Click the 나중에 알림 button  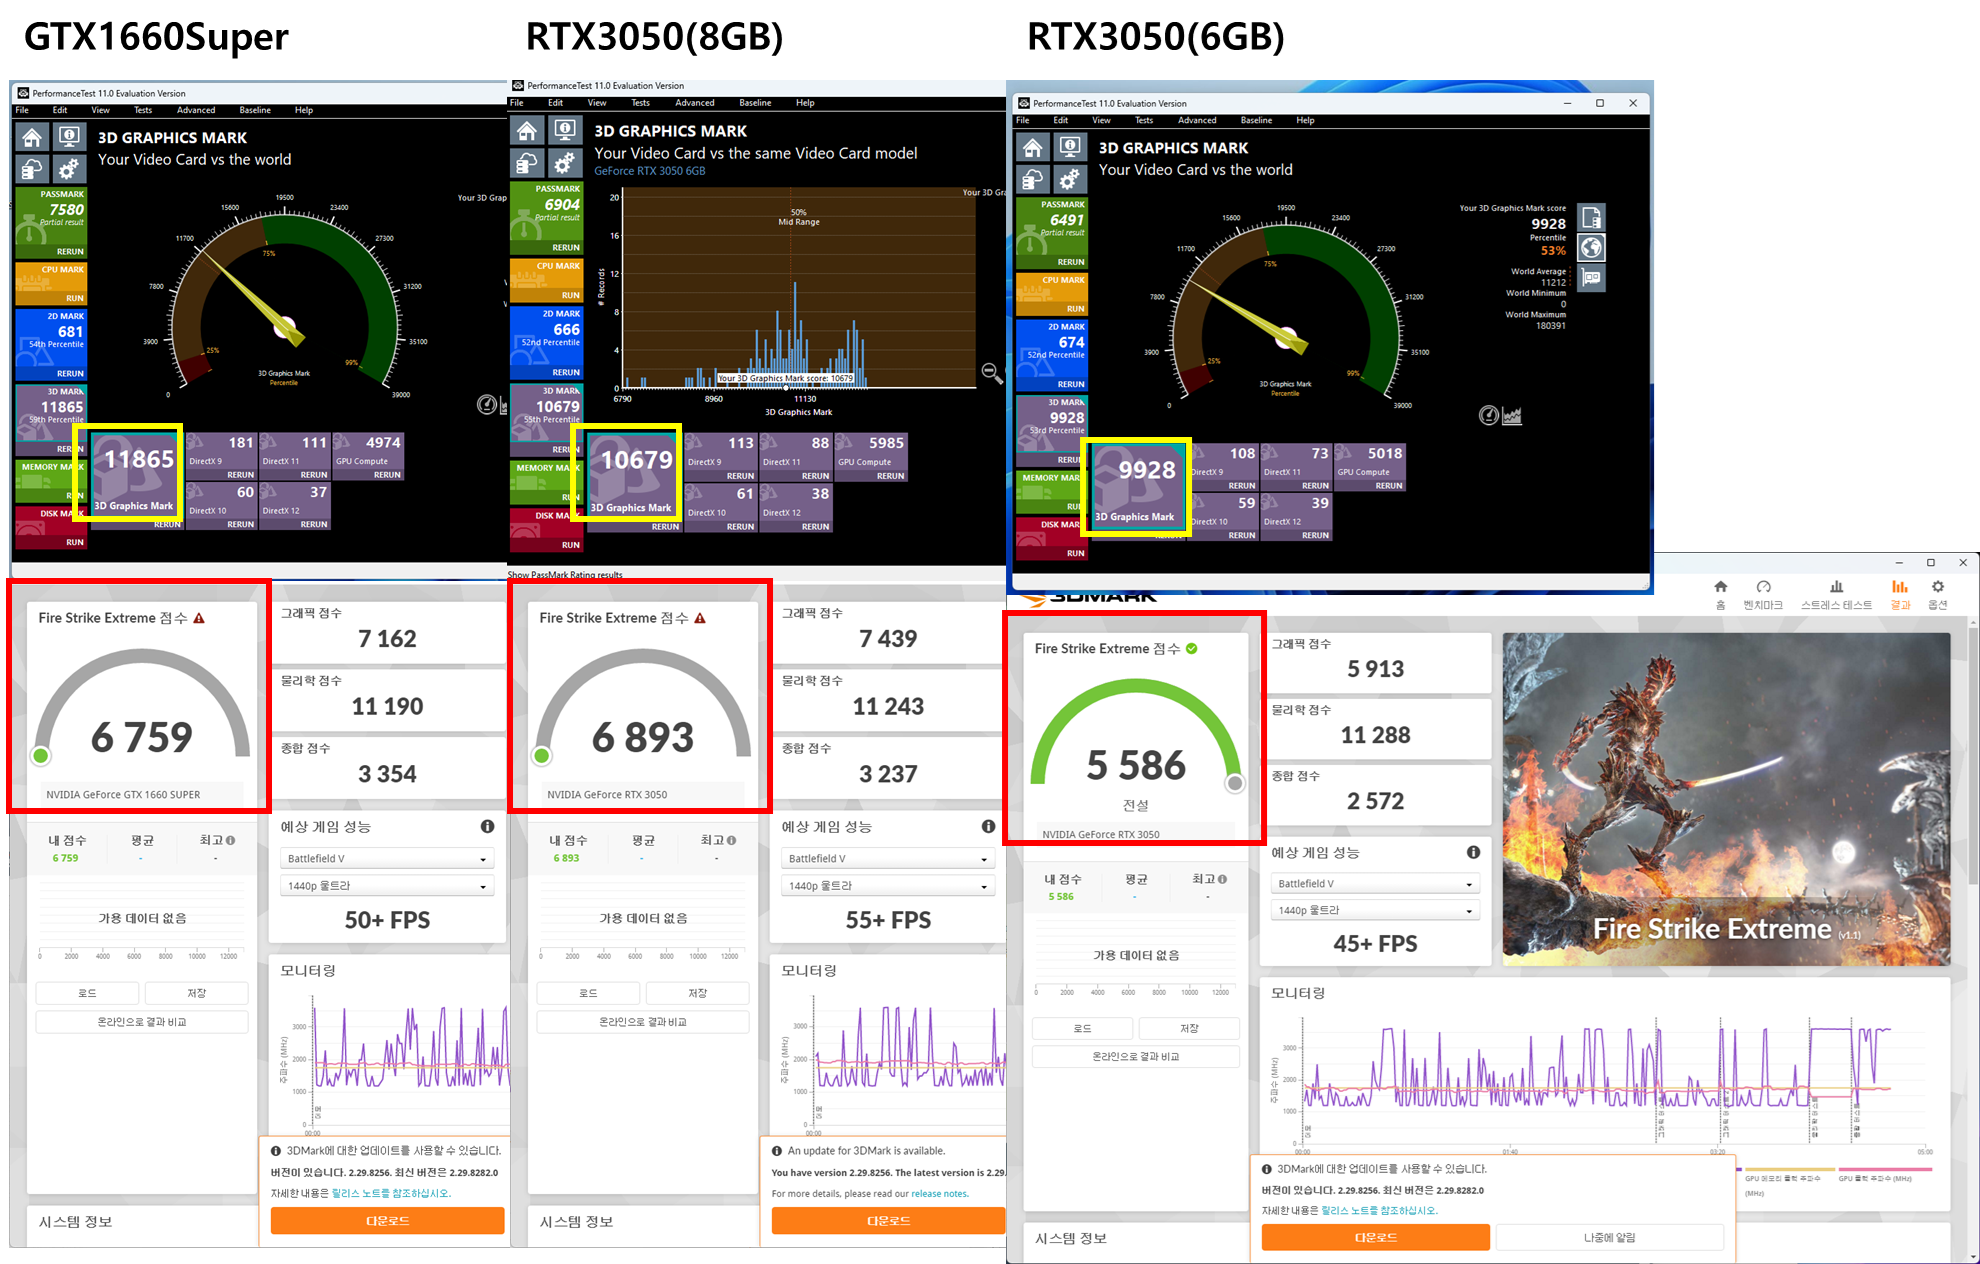[x=1610, y=1237]
